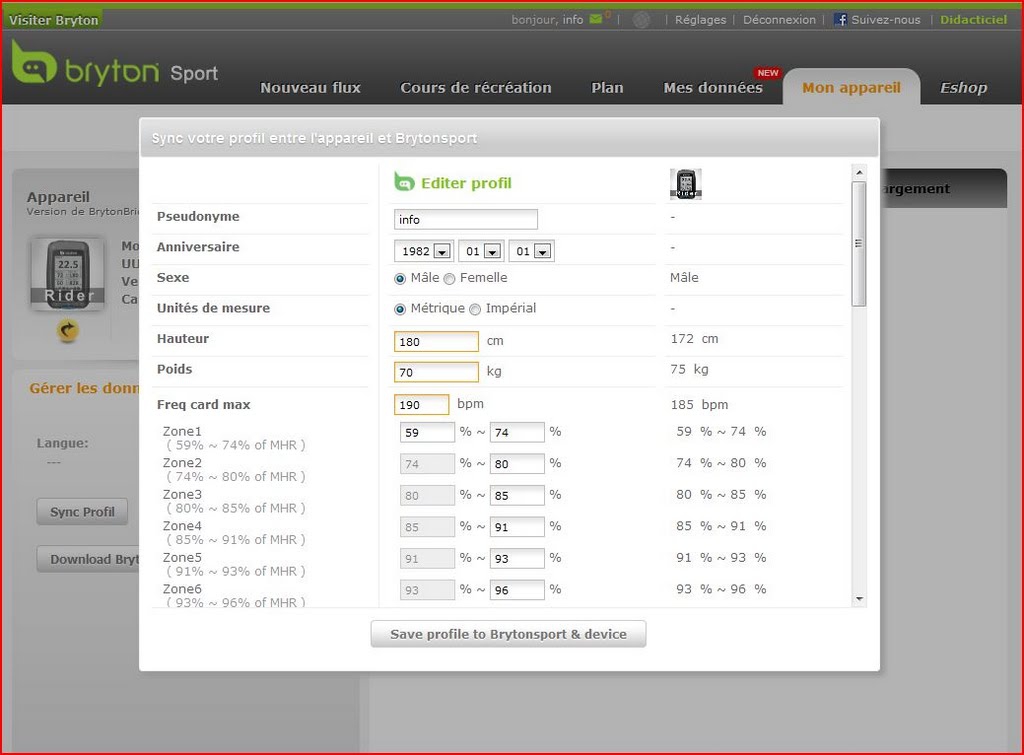Open the Réglages link

click(x=700, y=20)
